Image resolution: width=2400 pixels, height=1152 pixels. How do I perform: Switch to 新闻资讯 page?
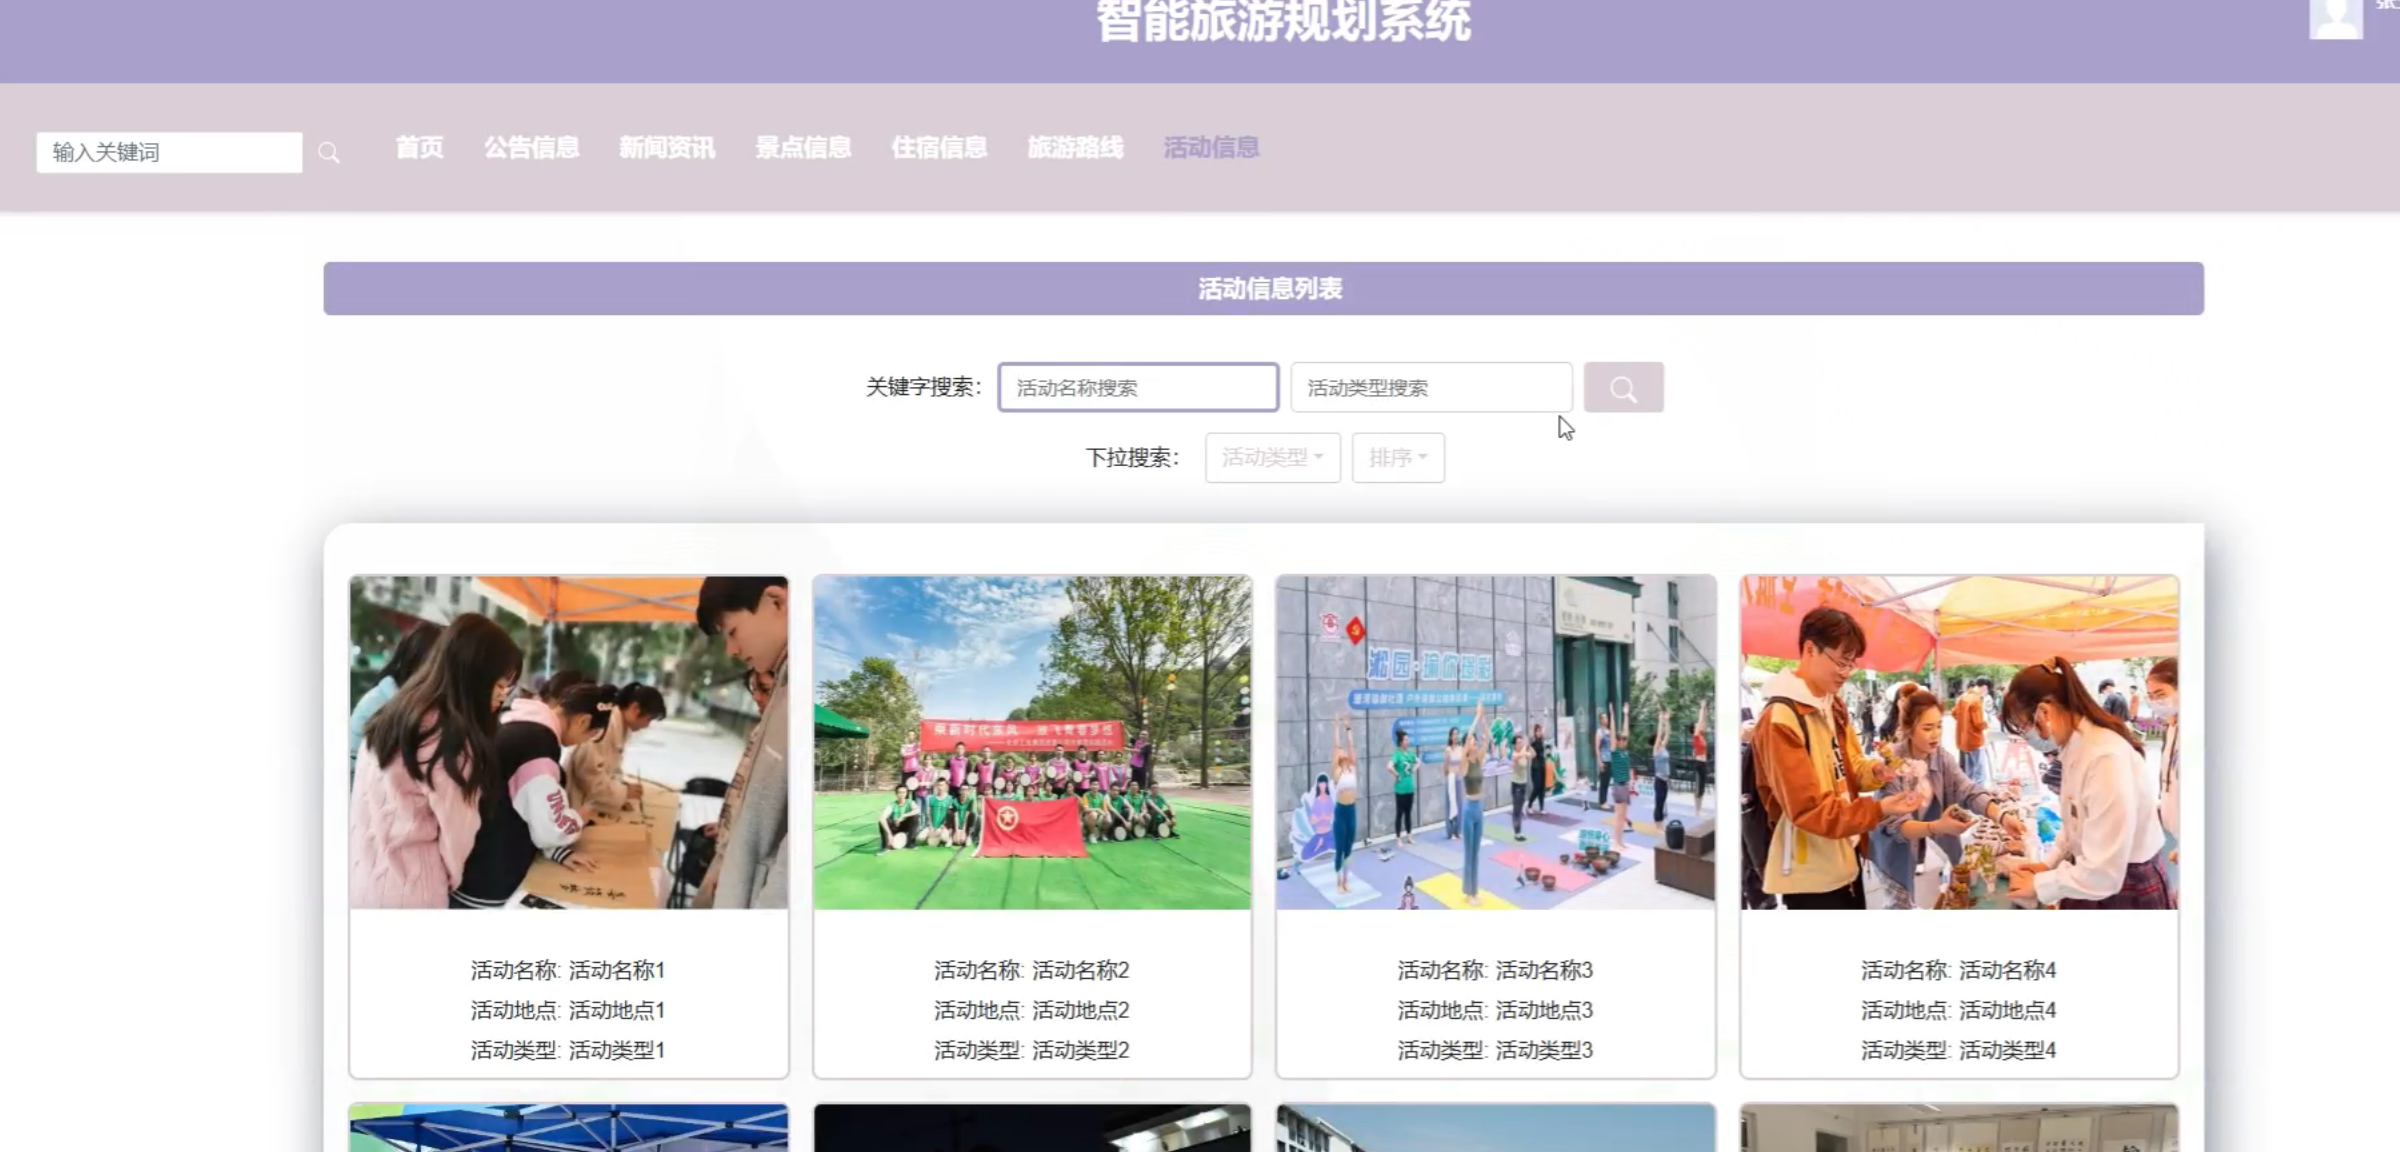[x=666, y=148]
